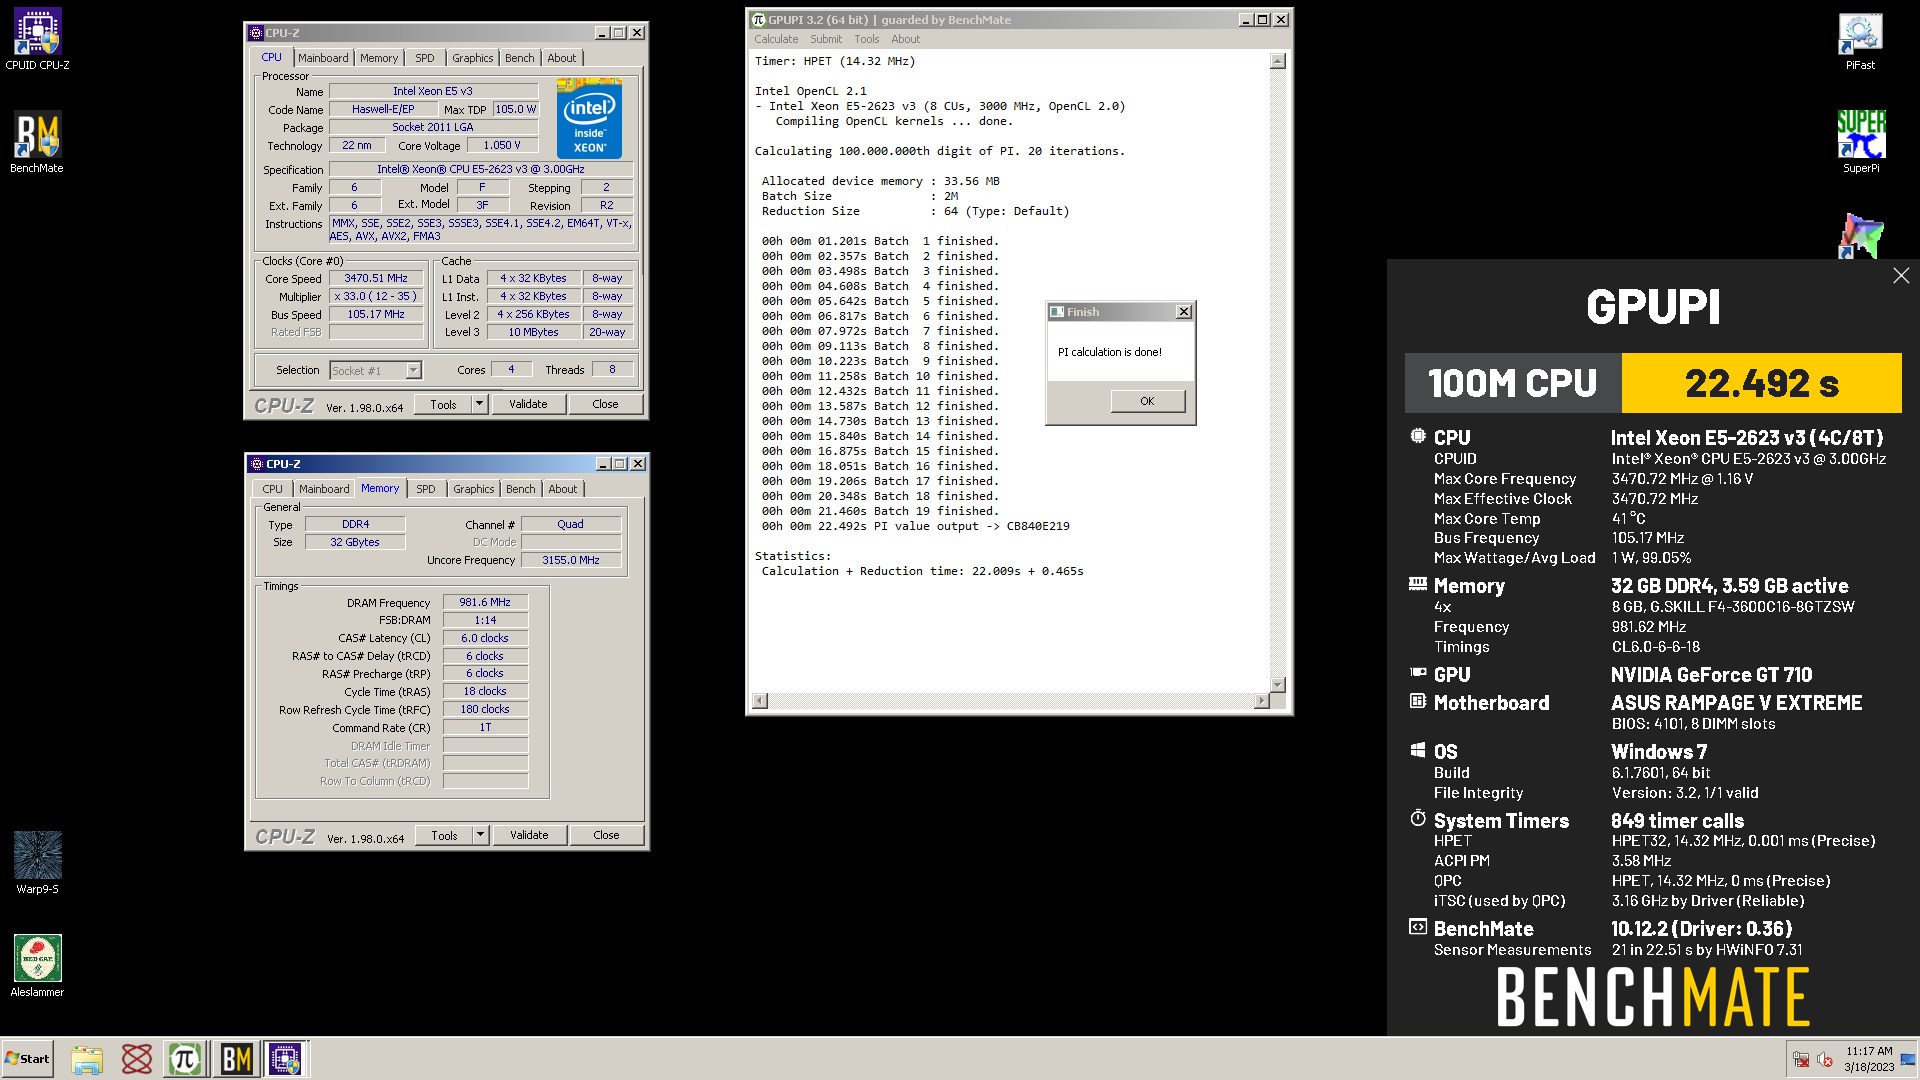Click the Windows Start button
This screenshot has width=1920, height=1080.
click(x=27, y=1059)
